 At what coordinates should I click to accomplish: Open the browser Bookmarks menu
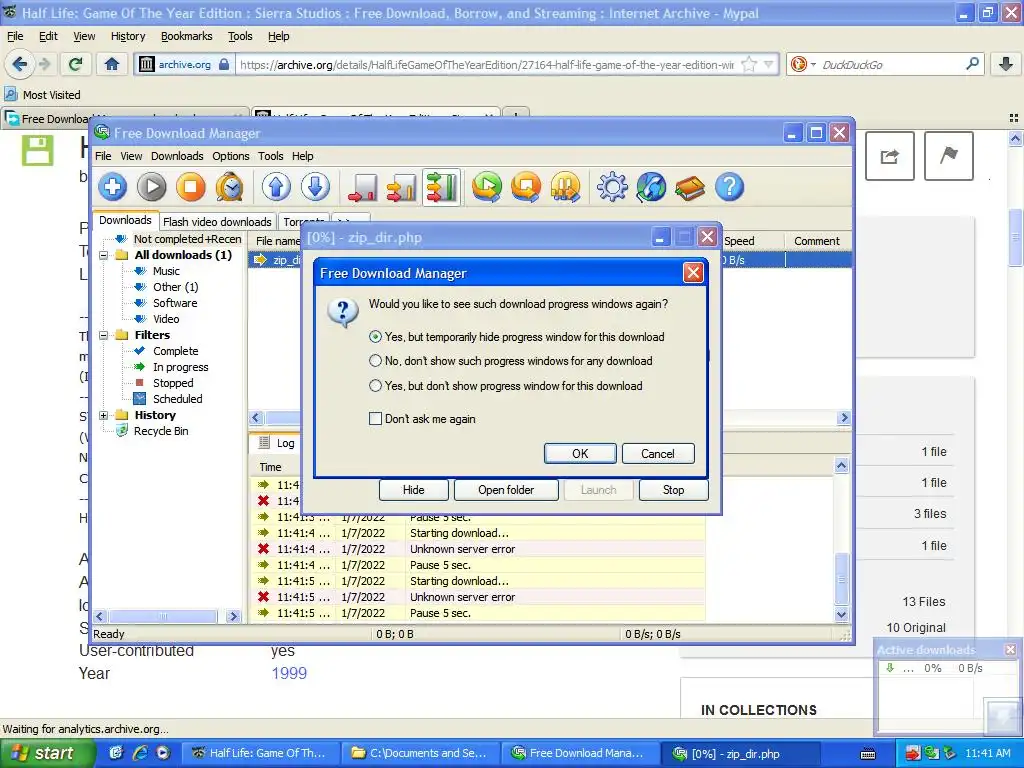[187, 37]
